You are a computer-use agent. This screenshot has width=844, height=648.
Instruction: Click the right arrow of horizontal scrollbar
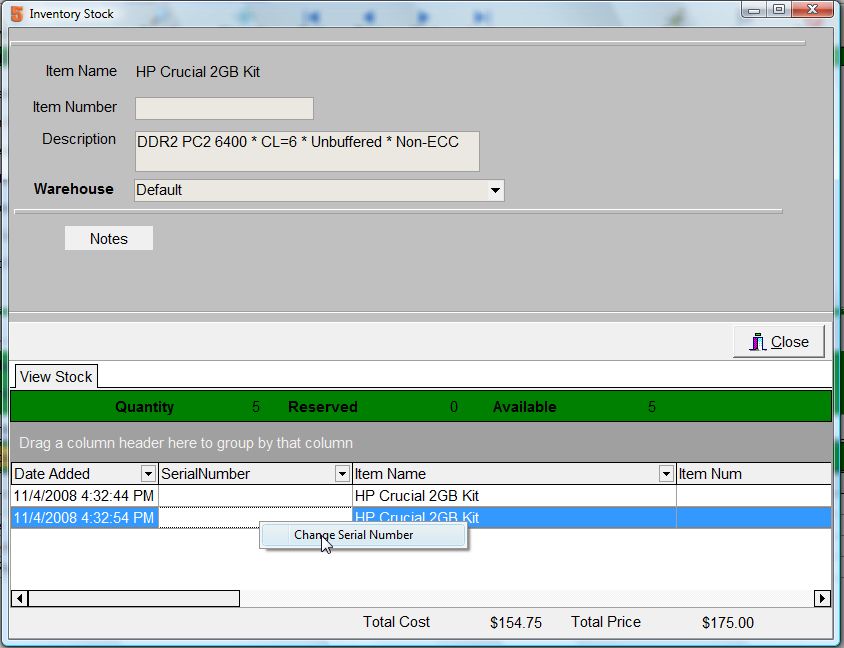point(822,598)
